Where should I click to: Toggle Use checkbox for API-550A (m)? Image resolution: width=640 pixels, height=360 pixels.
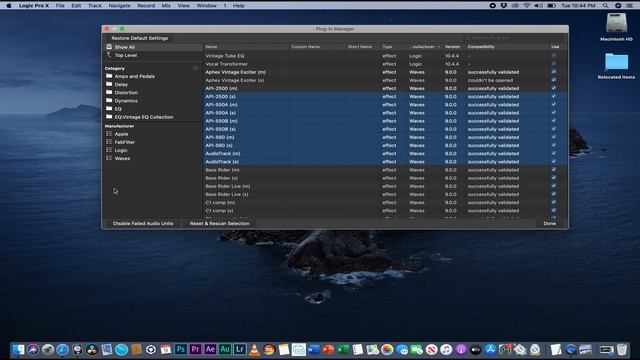(x=554, y=104)
